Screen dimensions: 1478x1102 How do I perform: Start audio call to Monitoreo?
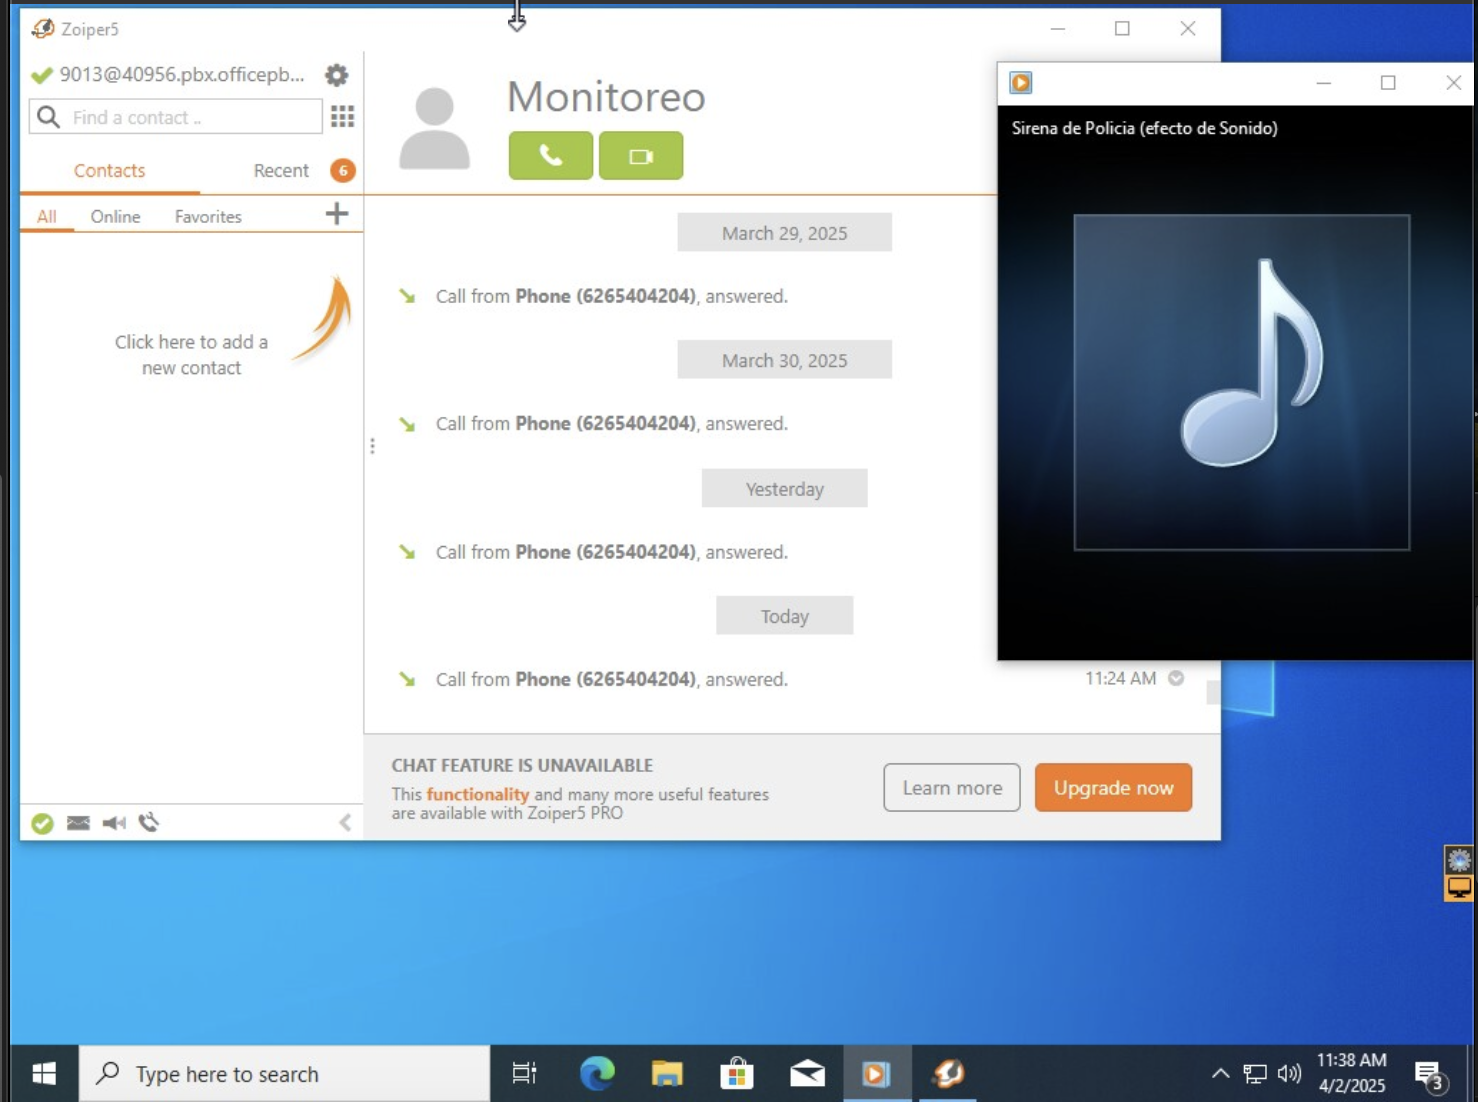tap(551, 156)
